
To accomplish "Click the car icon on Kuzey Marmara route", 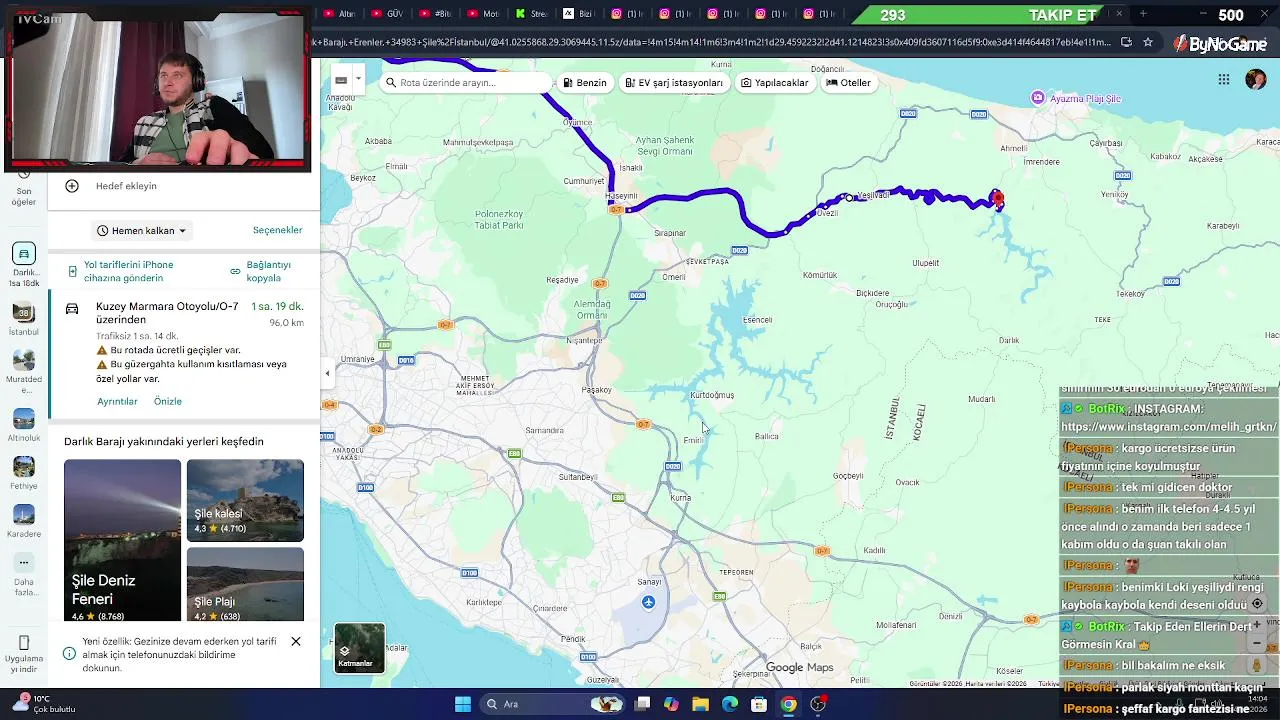I will (x=72, y=309).
